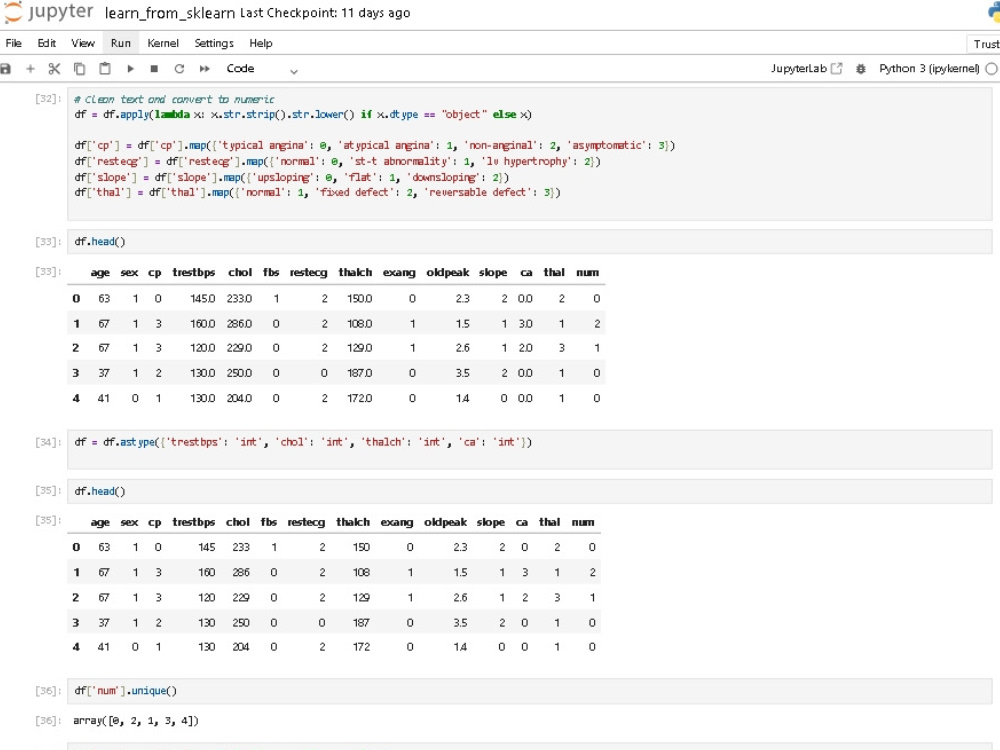Viewport: 1000px width, 750px height.
Task: Click the Jupyter logo
Action: 48,12
